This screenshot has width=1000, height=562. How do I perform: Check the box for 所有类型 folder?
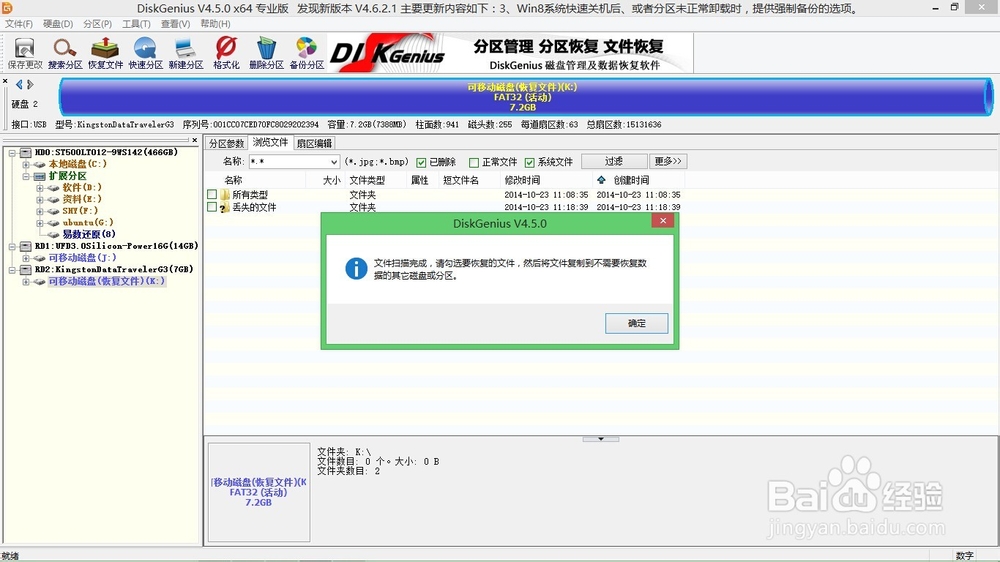tap(212, 194)
